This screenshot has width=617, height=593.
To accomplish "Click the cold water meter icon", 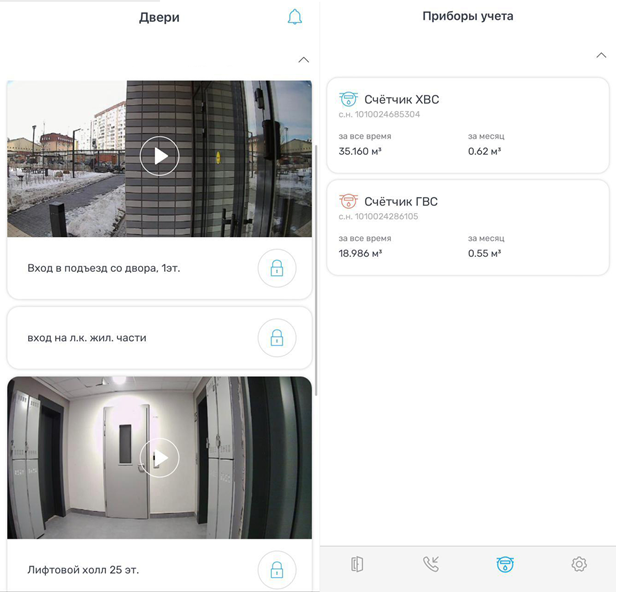I will coord(348,99).
